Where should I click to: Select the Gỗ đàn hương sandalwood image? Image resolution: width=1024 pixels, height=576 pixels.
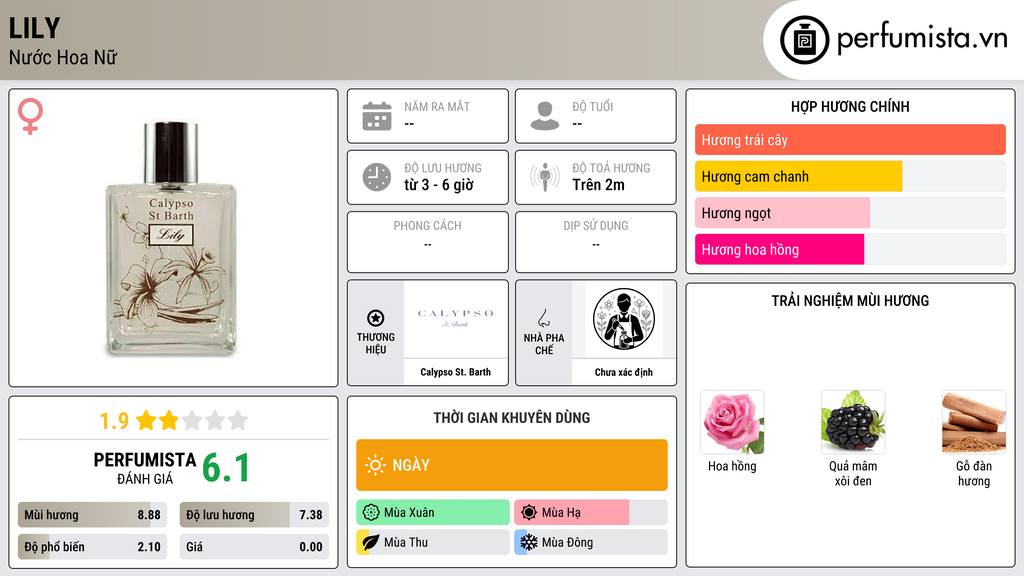pyautogui.click(x=974, y=423)
